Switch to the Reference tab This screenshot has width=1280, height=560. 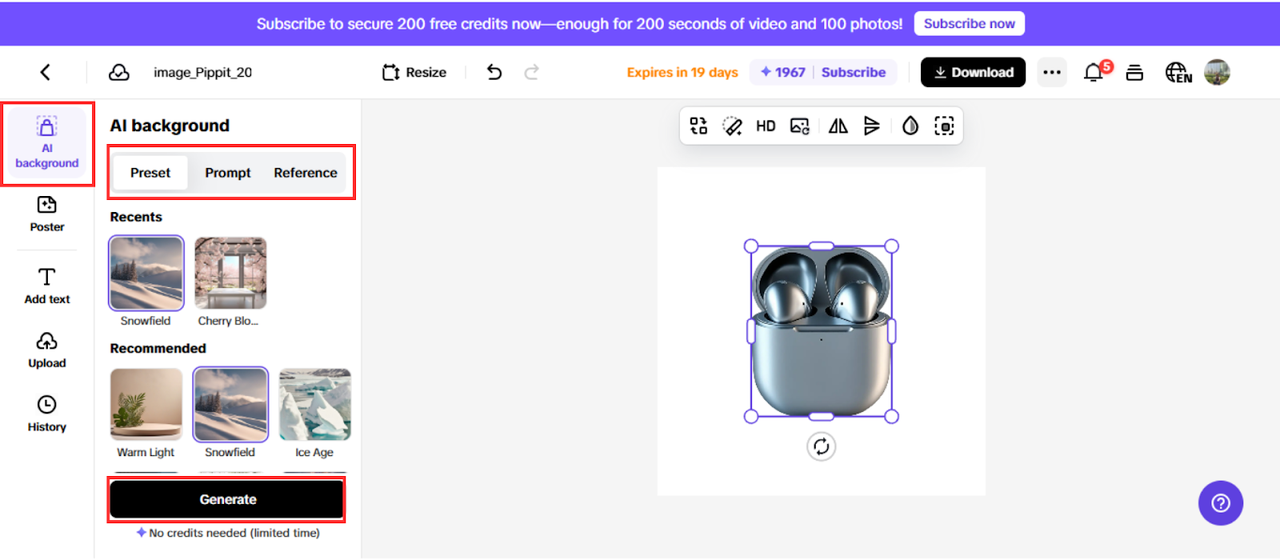pos(305,173)
